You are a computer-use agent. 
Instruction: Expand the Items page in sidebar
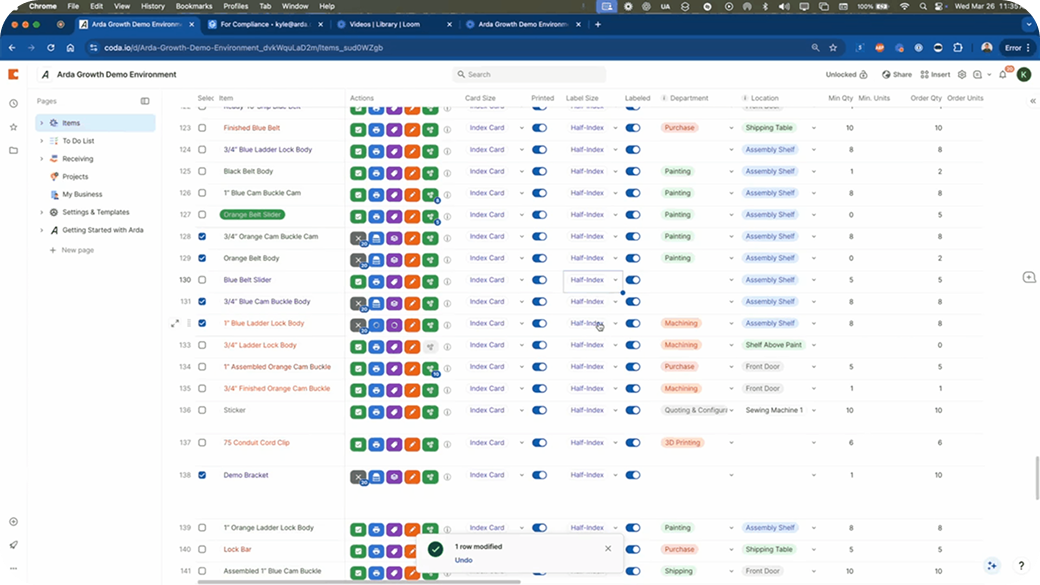[41, 123]
